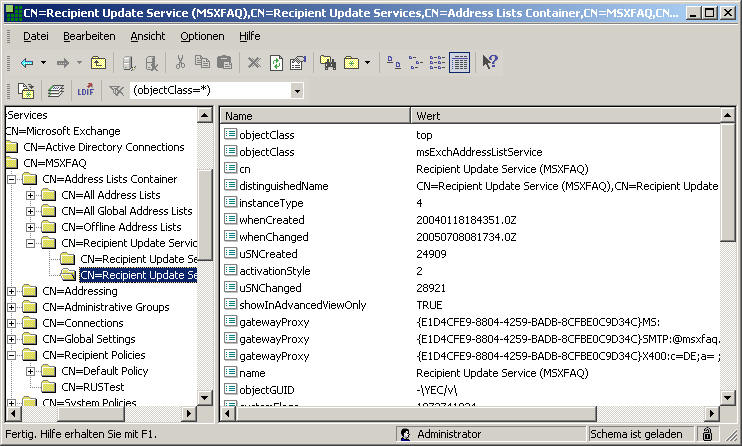Click attribute list scroll-down arrow

click(x=728, y=397)
